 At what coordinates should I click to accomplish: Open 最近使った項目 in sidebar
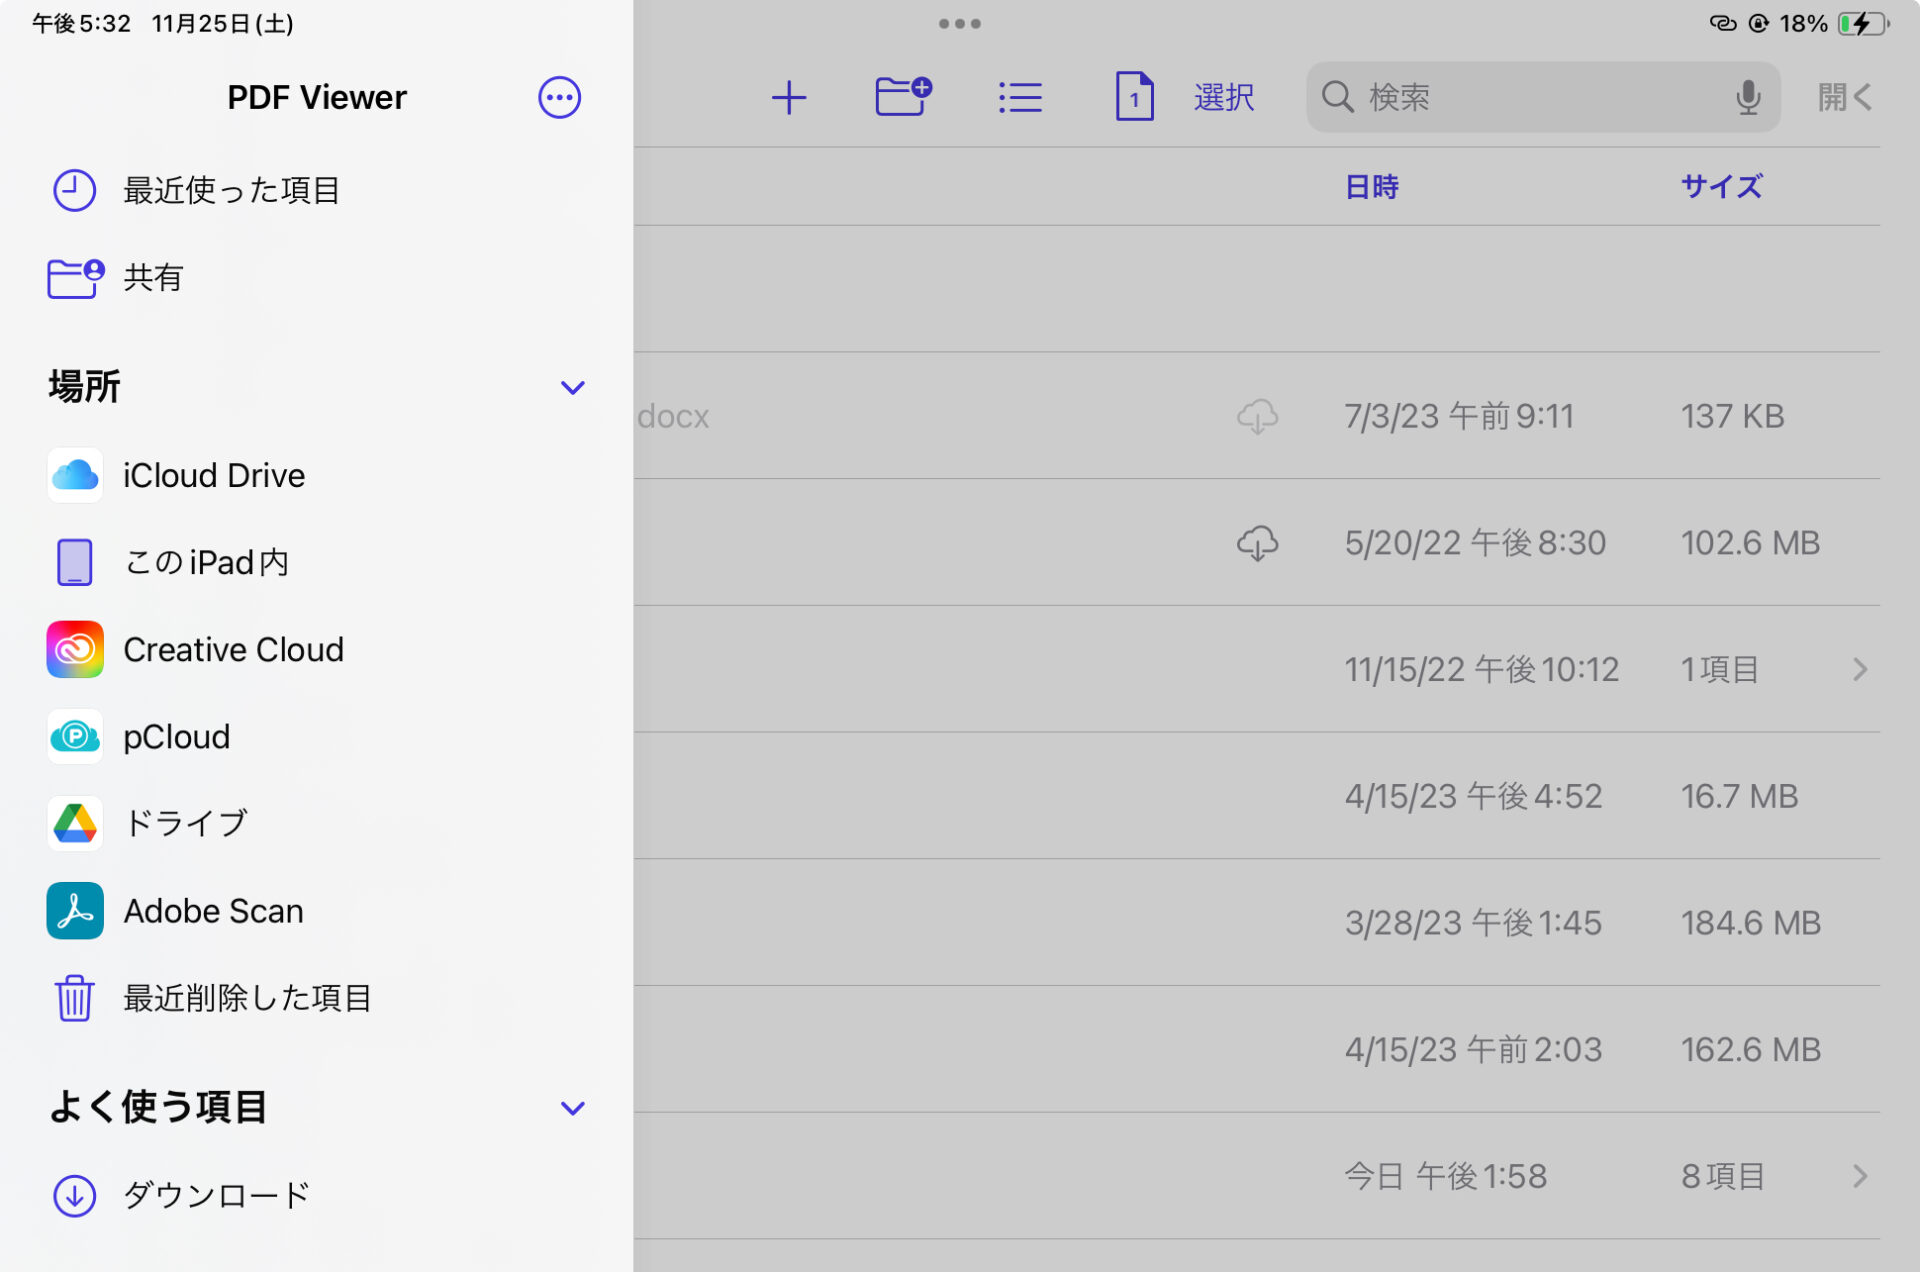(x=231, y=190)
